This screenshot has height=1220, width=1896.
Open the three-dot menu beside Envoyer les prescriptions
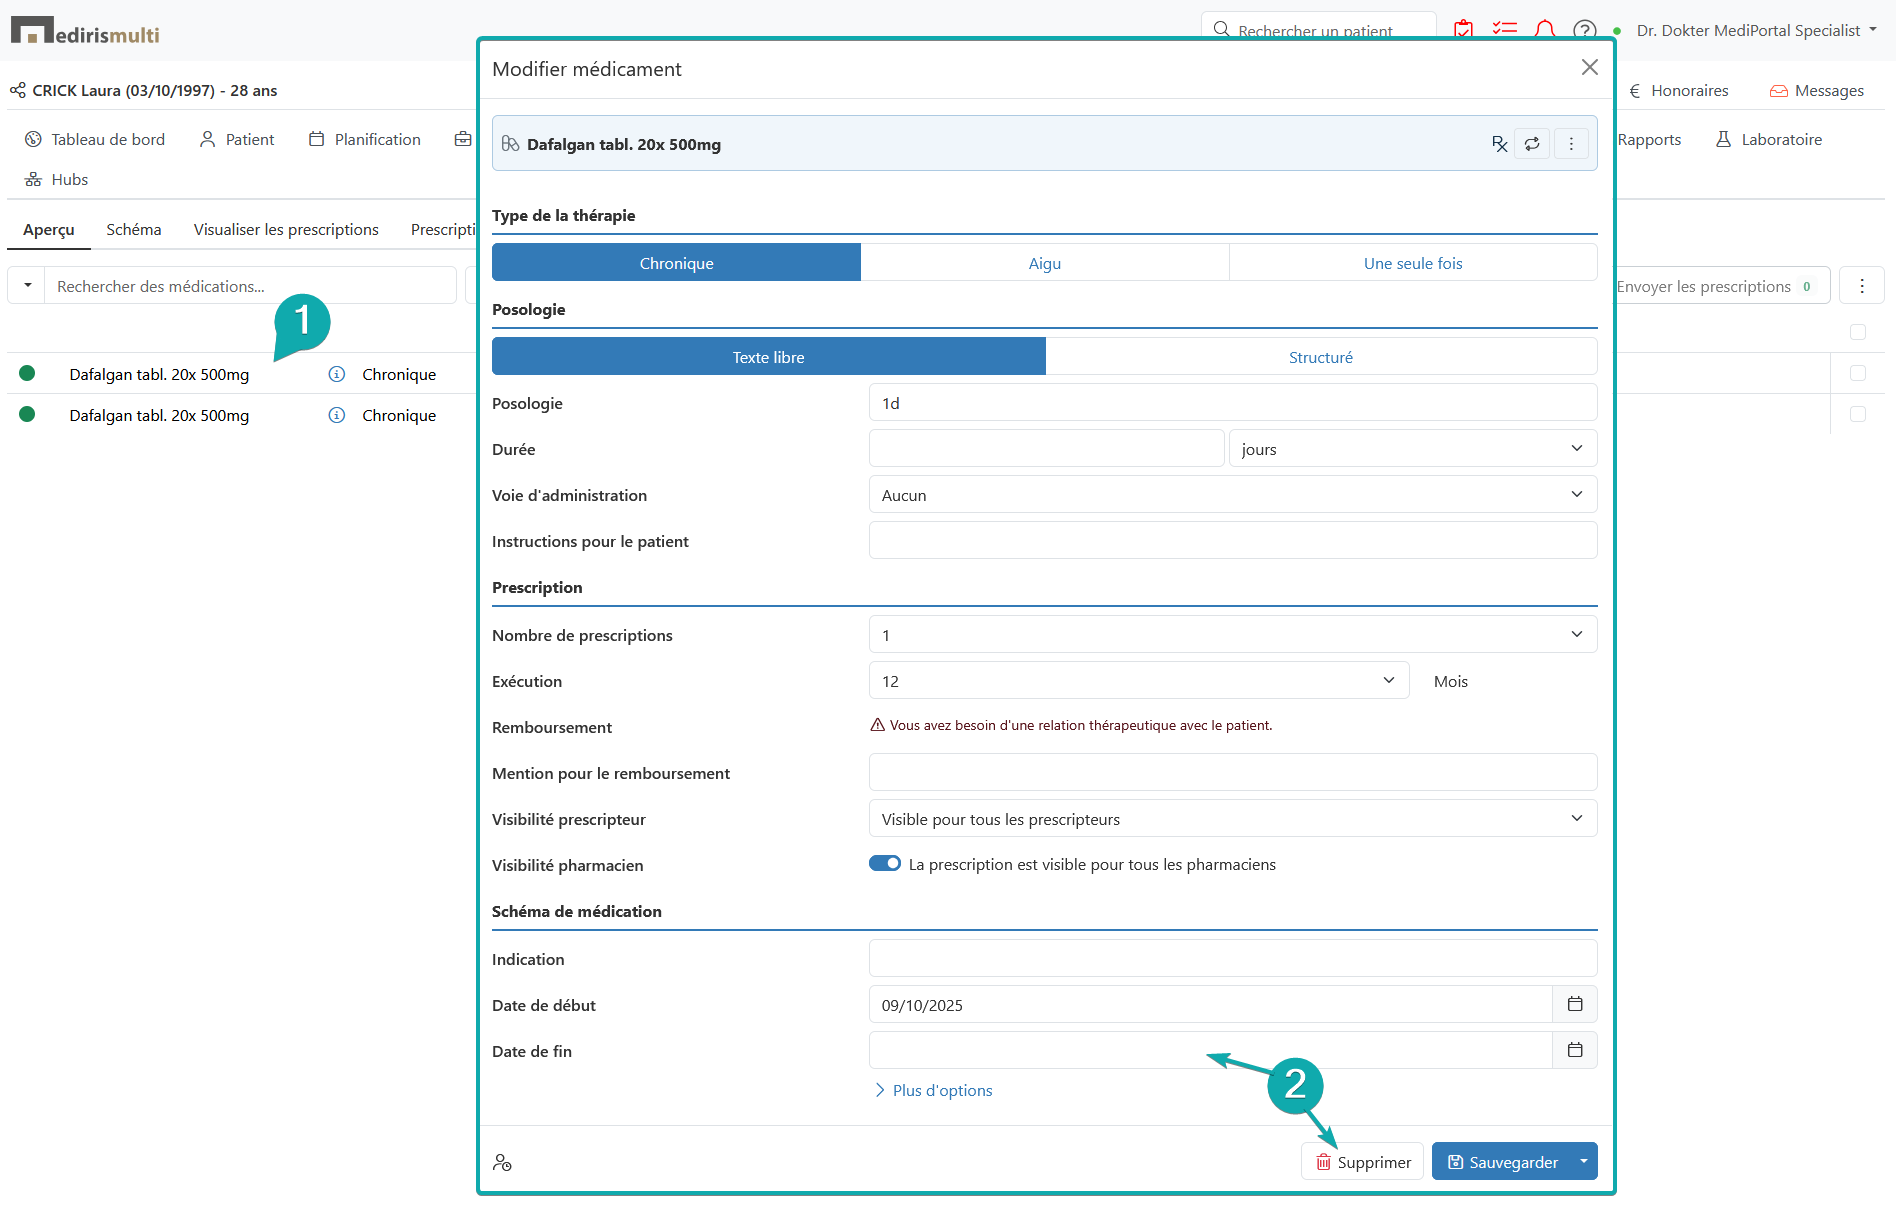tap(1862, 286)
